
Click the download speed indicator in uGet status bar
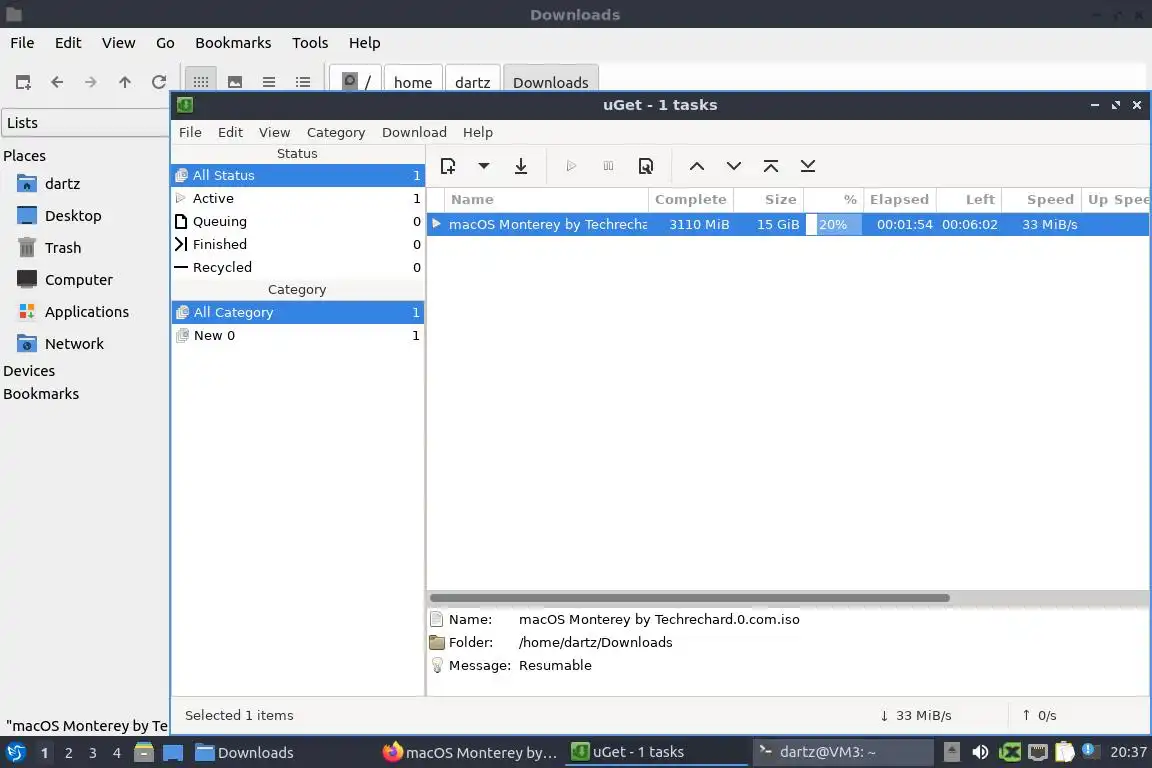pyautogui.click(x=915, y=715)
